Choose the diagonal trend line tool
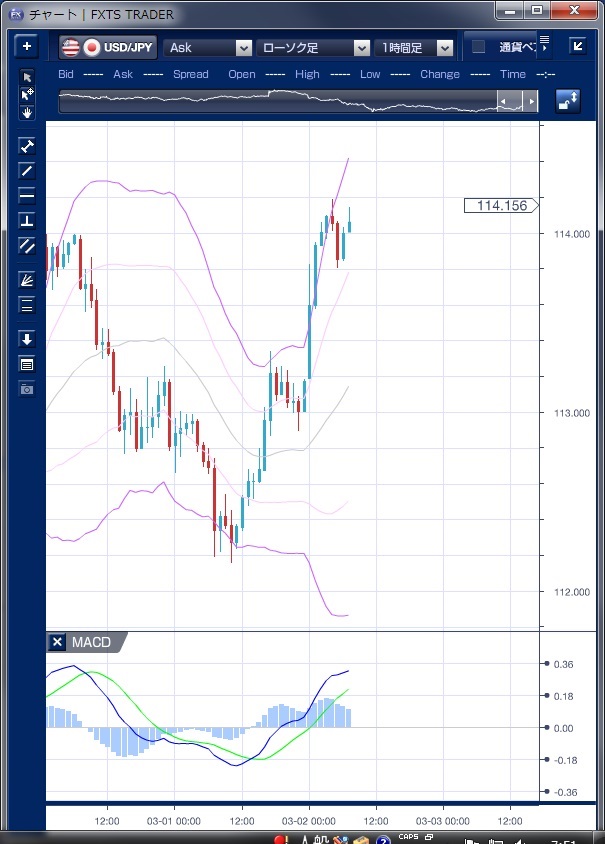 pyautogui.click(x=27, y=171)
